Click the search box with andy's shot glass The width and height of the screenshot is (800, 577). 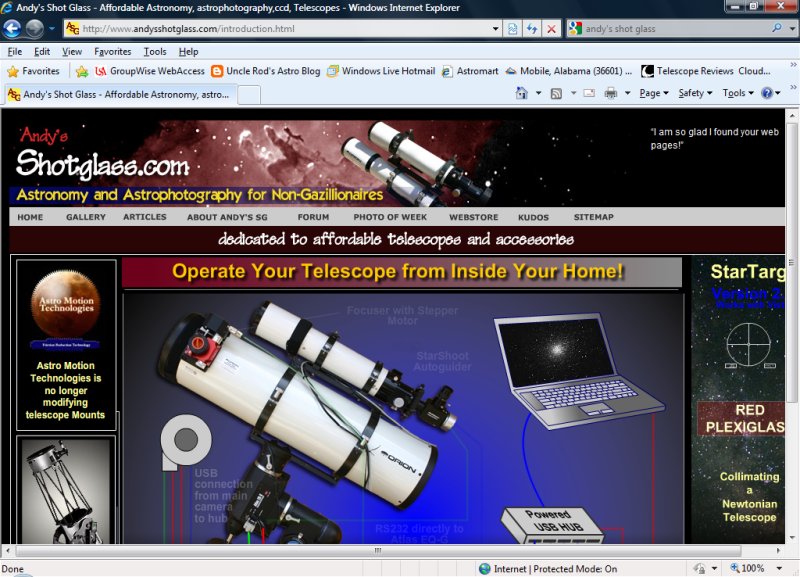point(676,29)
